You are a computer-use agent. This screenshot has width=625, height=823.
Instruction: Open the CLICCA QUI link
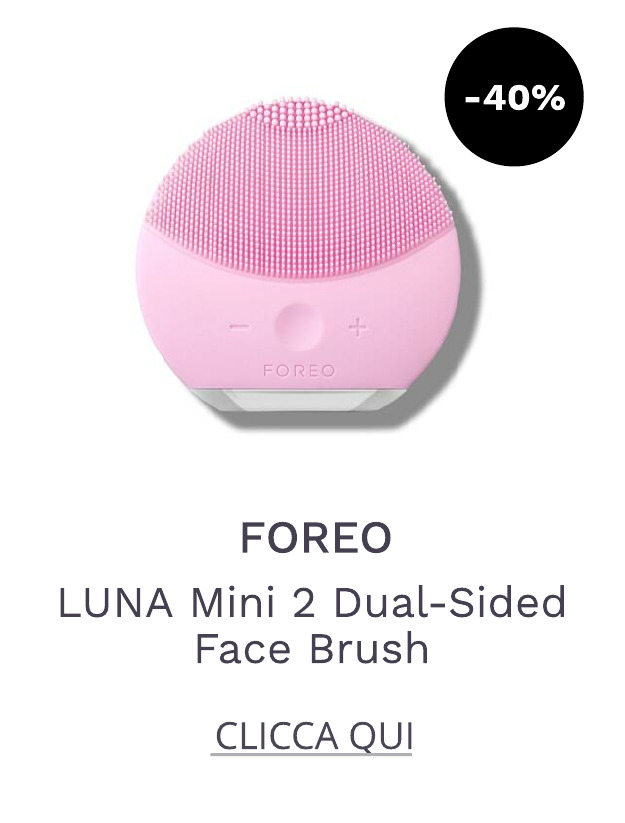coord(314,736)
